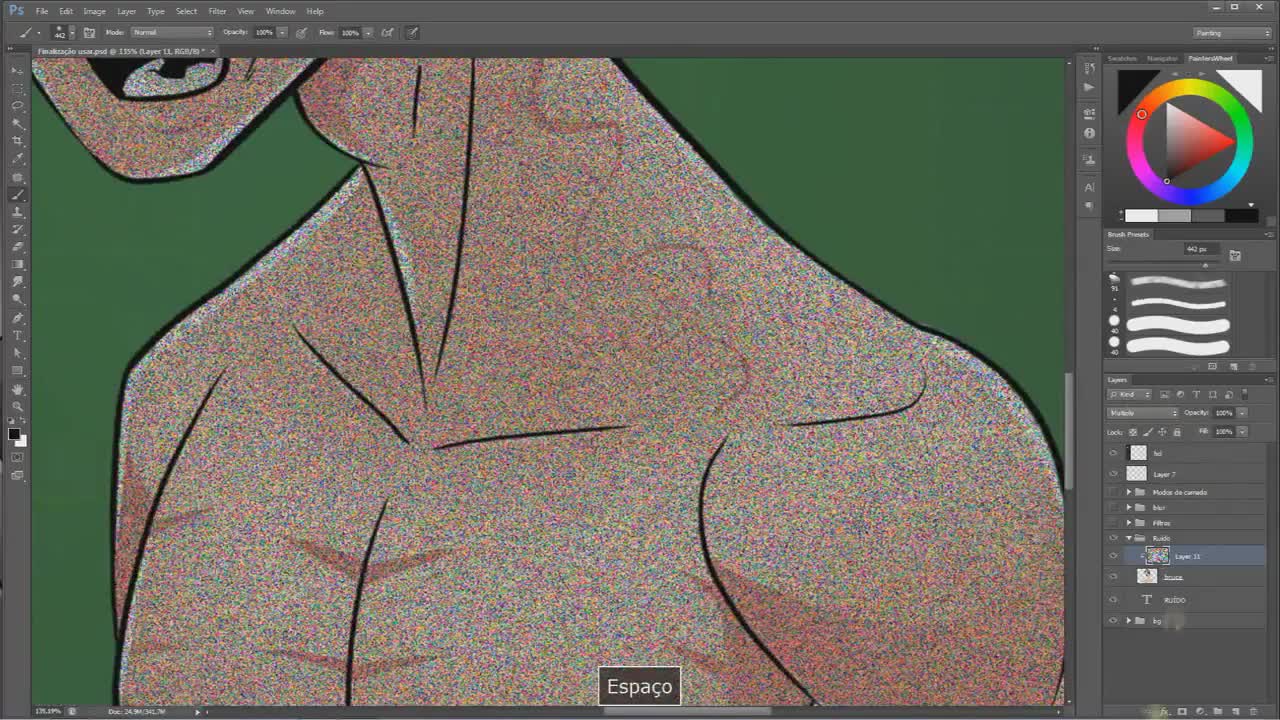Select the Eraser tool
The image size is (1280, 720).
18,247
